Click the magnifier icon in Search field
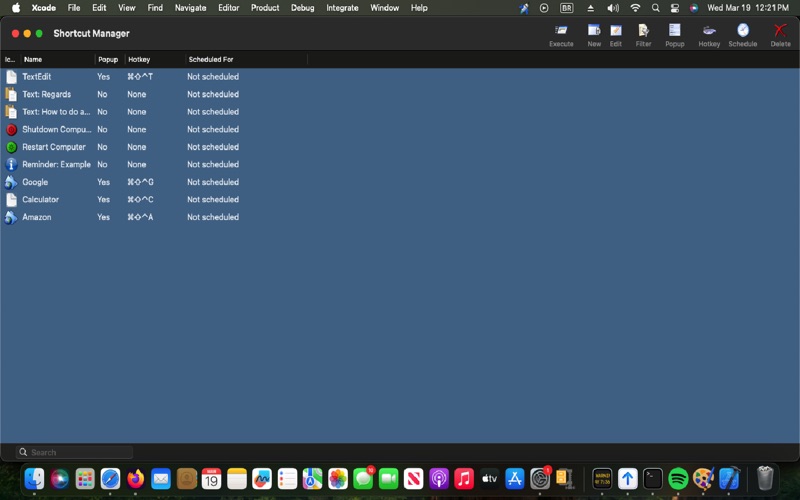 tap(23, 452)
